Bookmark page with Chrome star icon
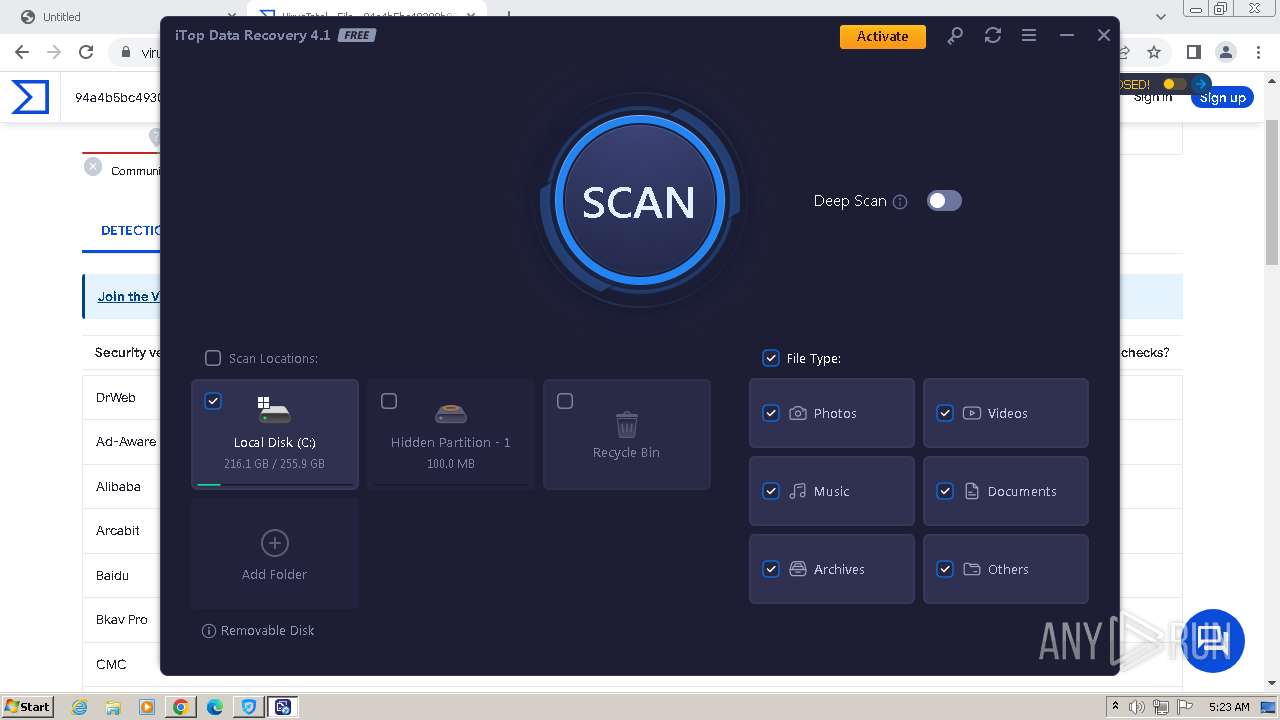The width and height of the screenshot is (1280, 720). (x=1154, y=52)
